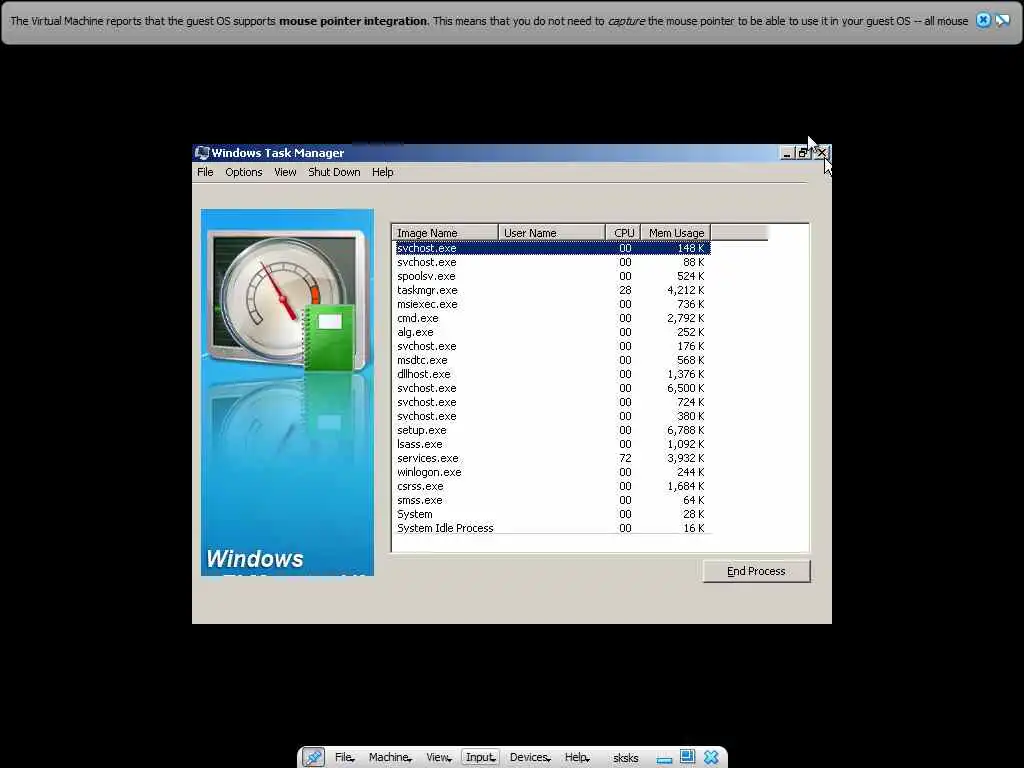Expand the Devices dropdown on mini toolbar

pos(530,758)
